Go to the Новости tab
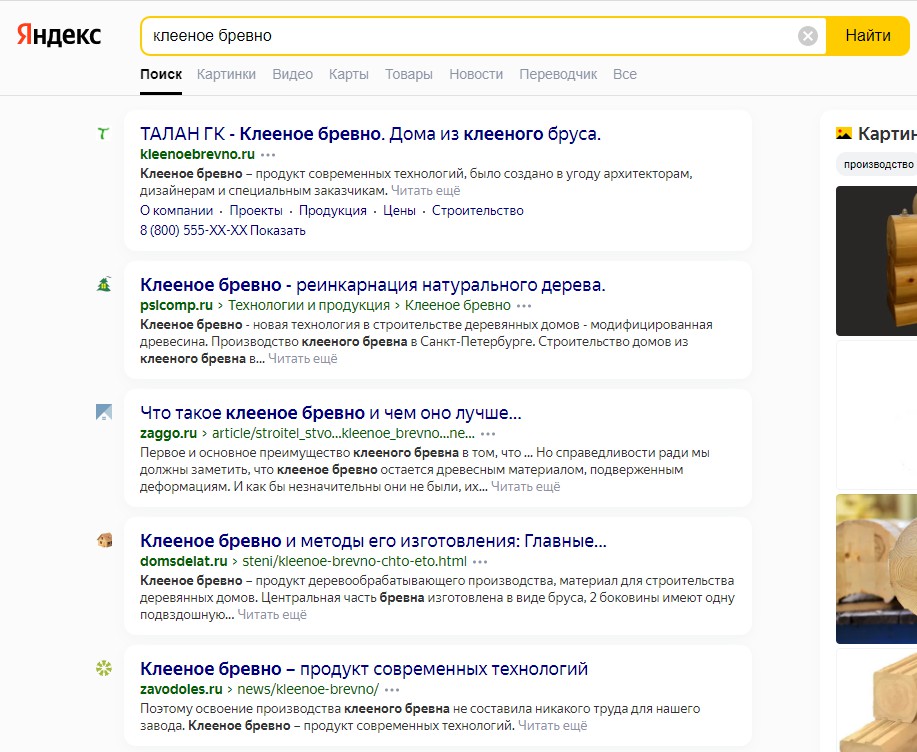 pyautogui.click(x=476, y=74)
